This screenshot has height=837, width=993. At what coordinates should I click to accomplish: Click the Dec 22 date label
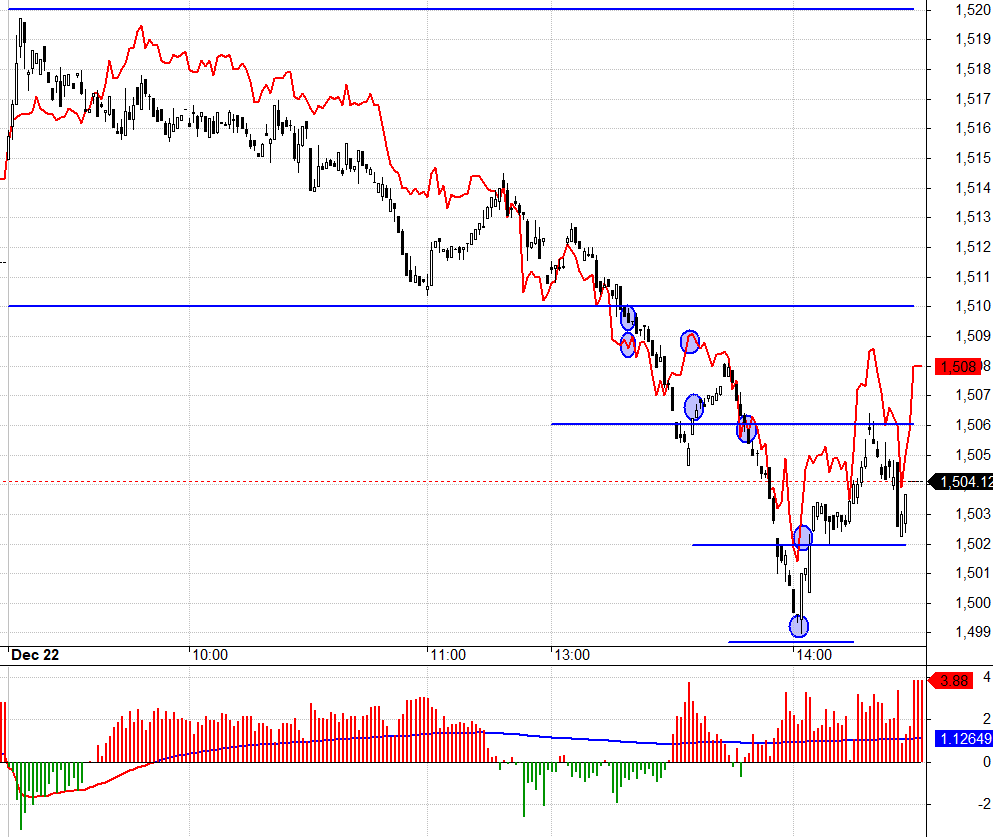pyautogui.click(x=35, y=655)
